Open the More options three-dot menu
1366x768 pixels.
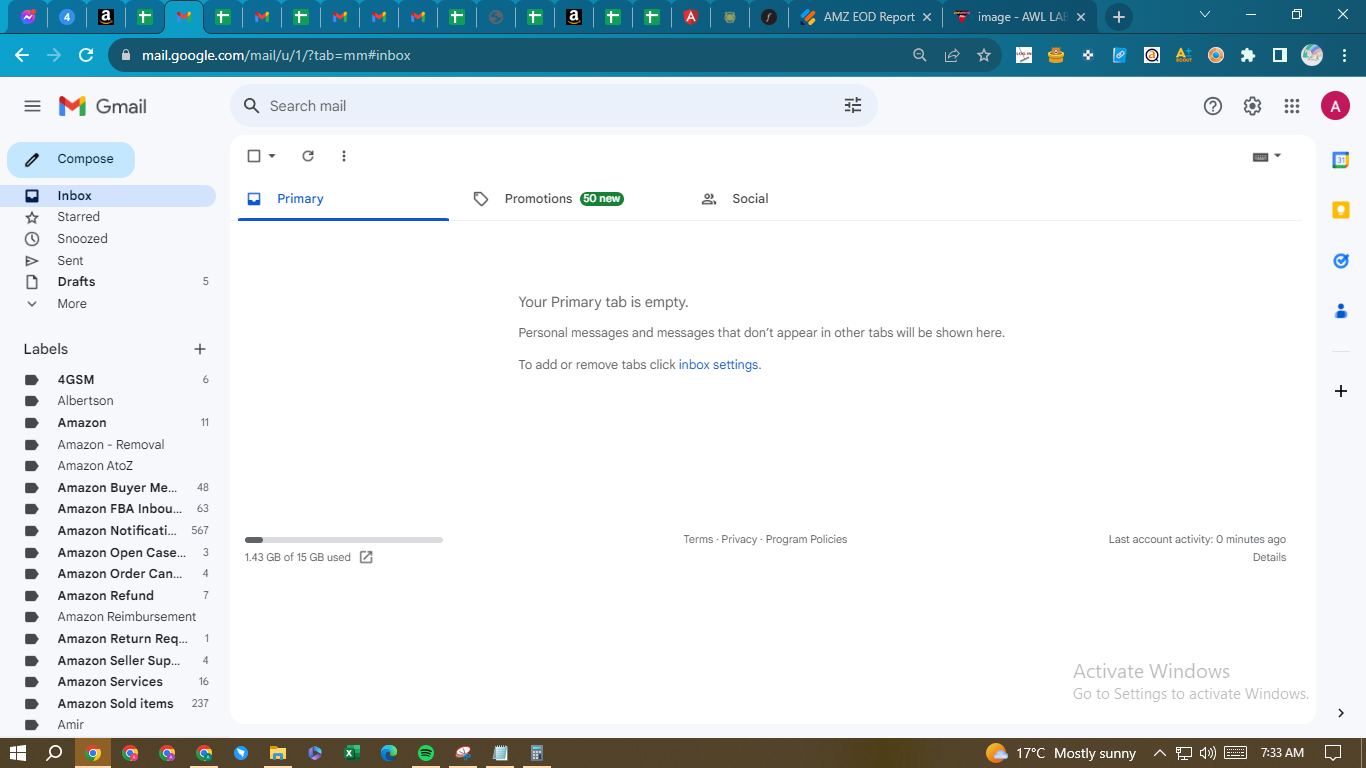tap(344, 156)
